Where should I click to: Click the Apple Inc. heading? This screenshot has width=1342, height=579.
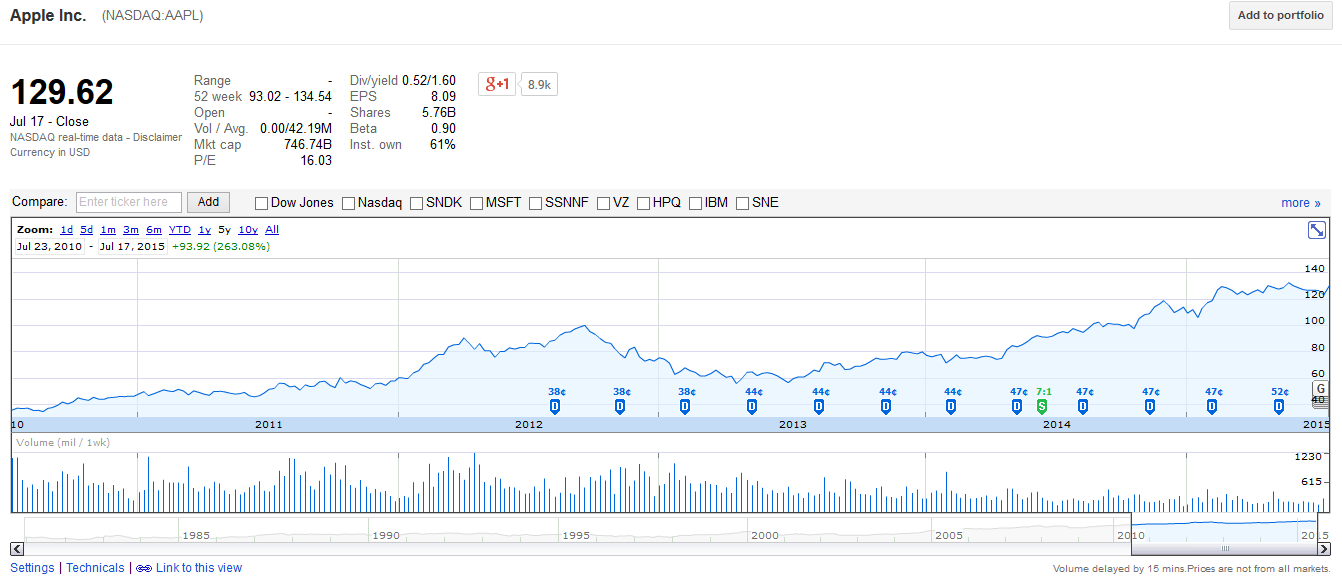48,16
